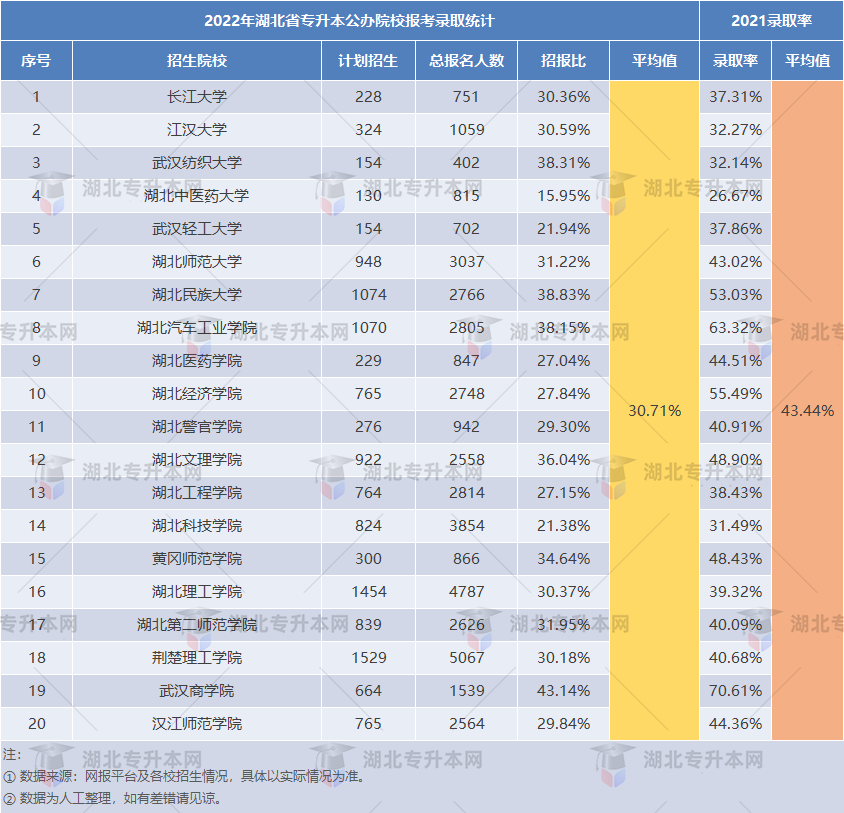Click the school name 湖北民族大学
Image resolution: width=844 pixels, height=813 pixels.
197,295
